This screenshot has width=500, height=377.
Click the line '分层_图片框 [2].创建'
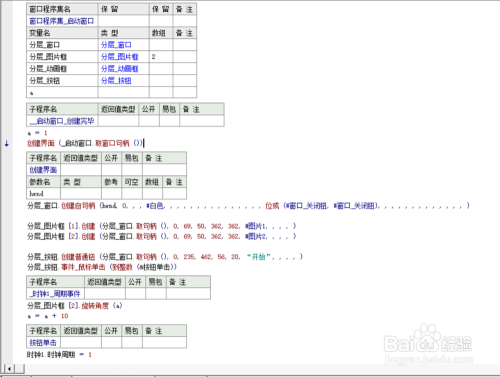[x=161, y=236]
